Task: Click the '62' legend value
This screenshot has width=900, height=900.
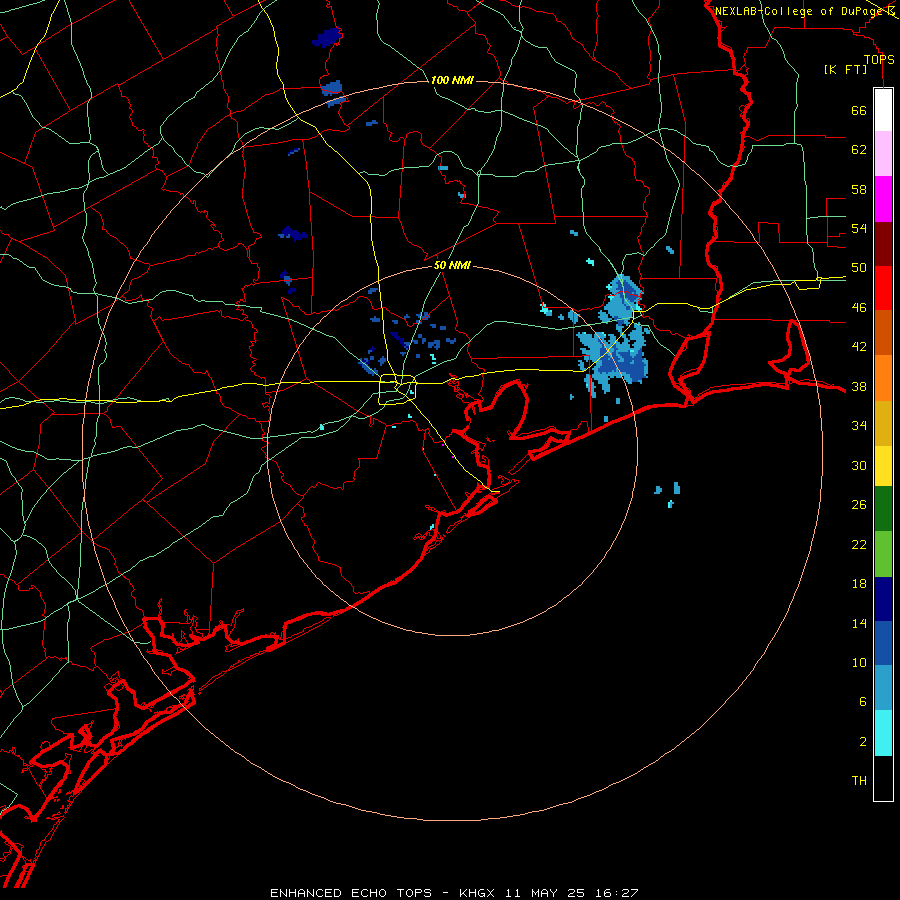Action: pos(859,150)
